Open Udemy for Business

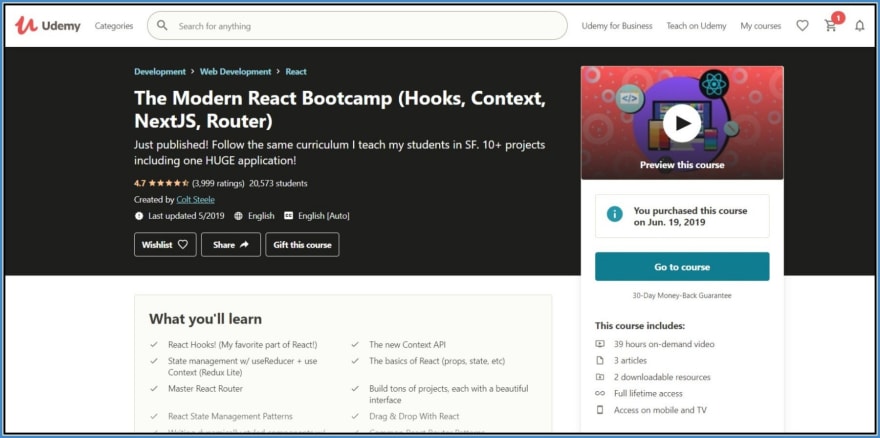tap(617, 26)
